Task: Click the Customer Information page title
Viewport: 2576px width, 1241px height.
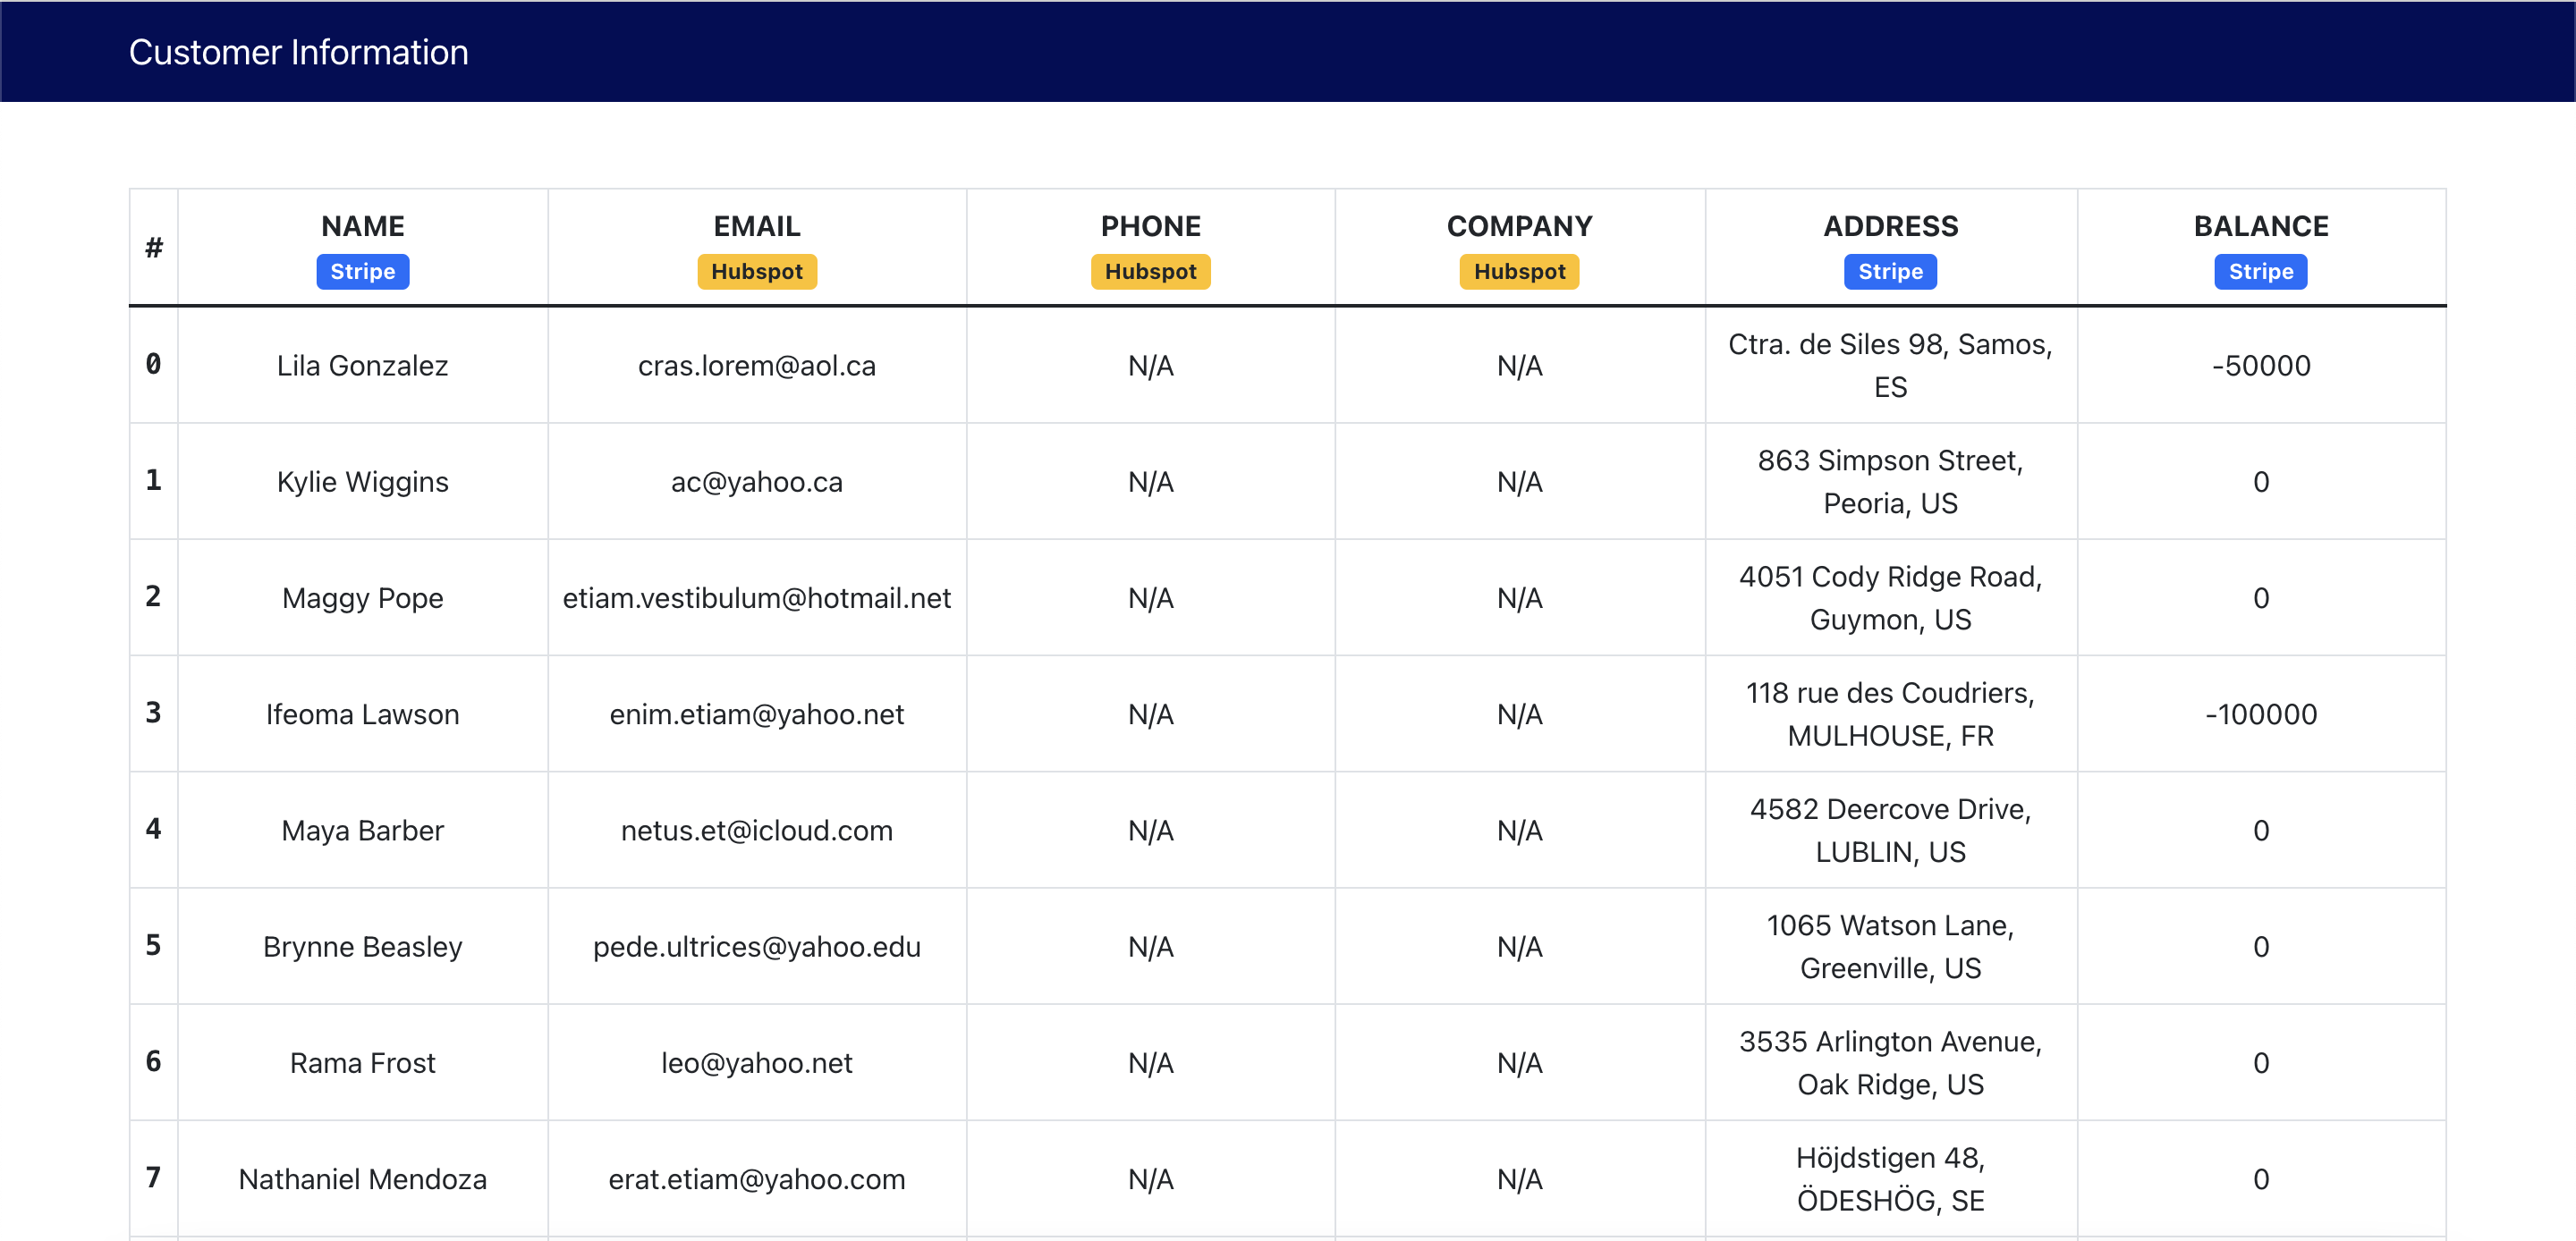Action: 298,52
